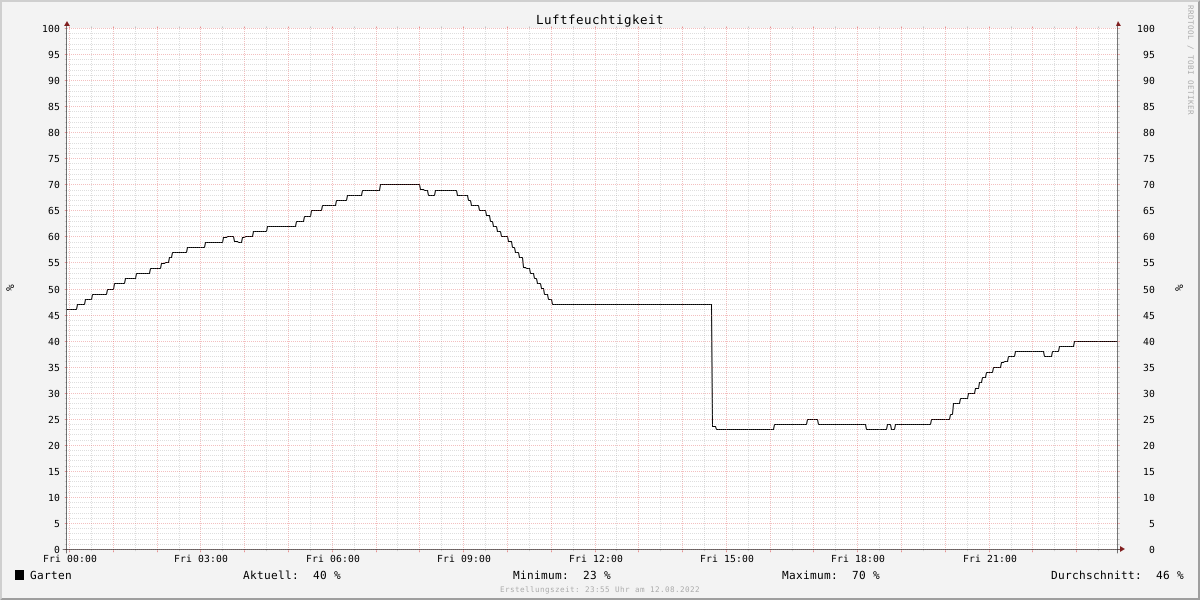1200x600 pixels.
Task: Click the 90 label on left axis
Action: point(54,81)
